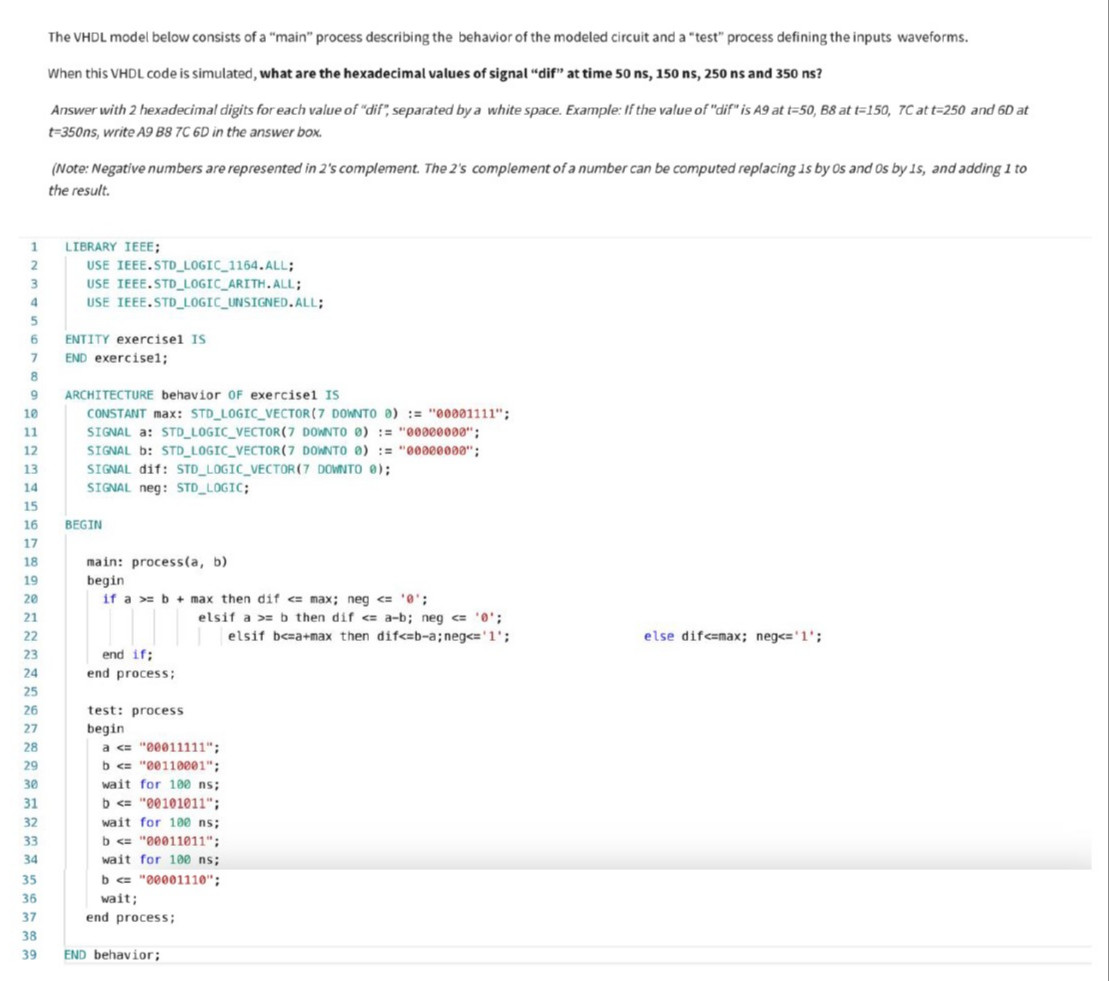Click the 'USE IEEE.STD_LOGIC_UNSIGNED.ALL;' line
Viewport: 1109px width, 981px height.
[x=205, y=302]
